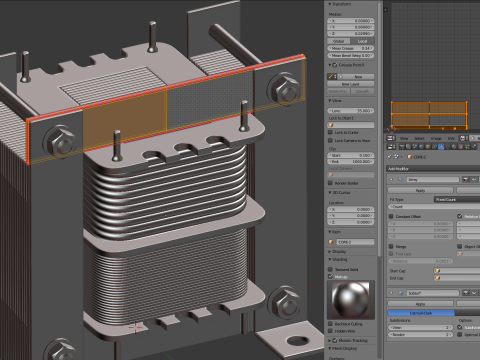Enable Lock Camera to View checkbox
The height and width of the screenshot is (360, 480).
[330, 141]
